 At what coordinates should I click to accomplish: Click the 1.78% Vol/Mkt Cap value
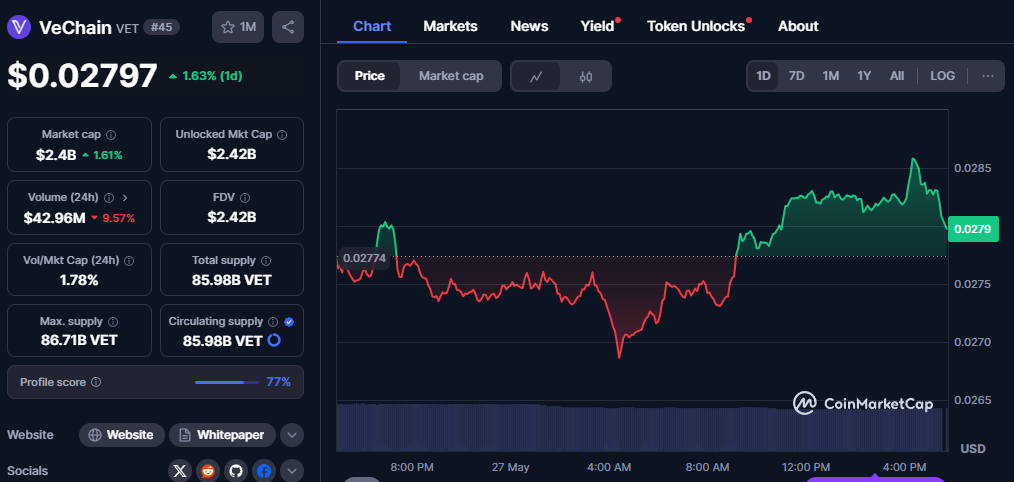[80, 280]
